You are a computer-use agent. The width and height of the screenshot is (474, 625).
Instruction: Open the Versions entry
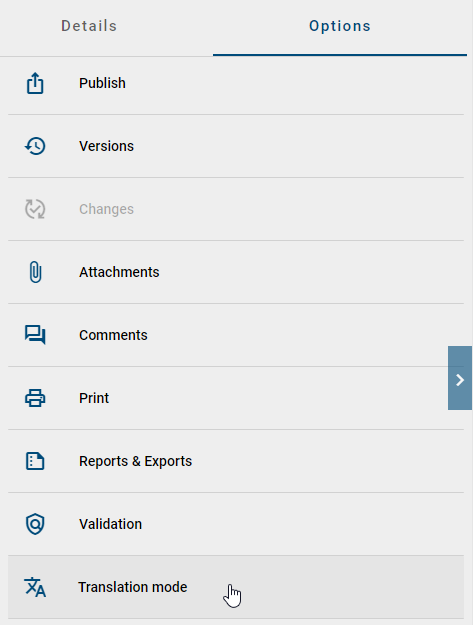pyautogui.click(x=236, y=146)
